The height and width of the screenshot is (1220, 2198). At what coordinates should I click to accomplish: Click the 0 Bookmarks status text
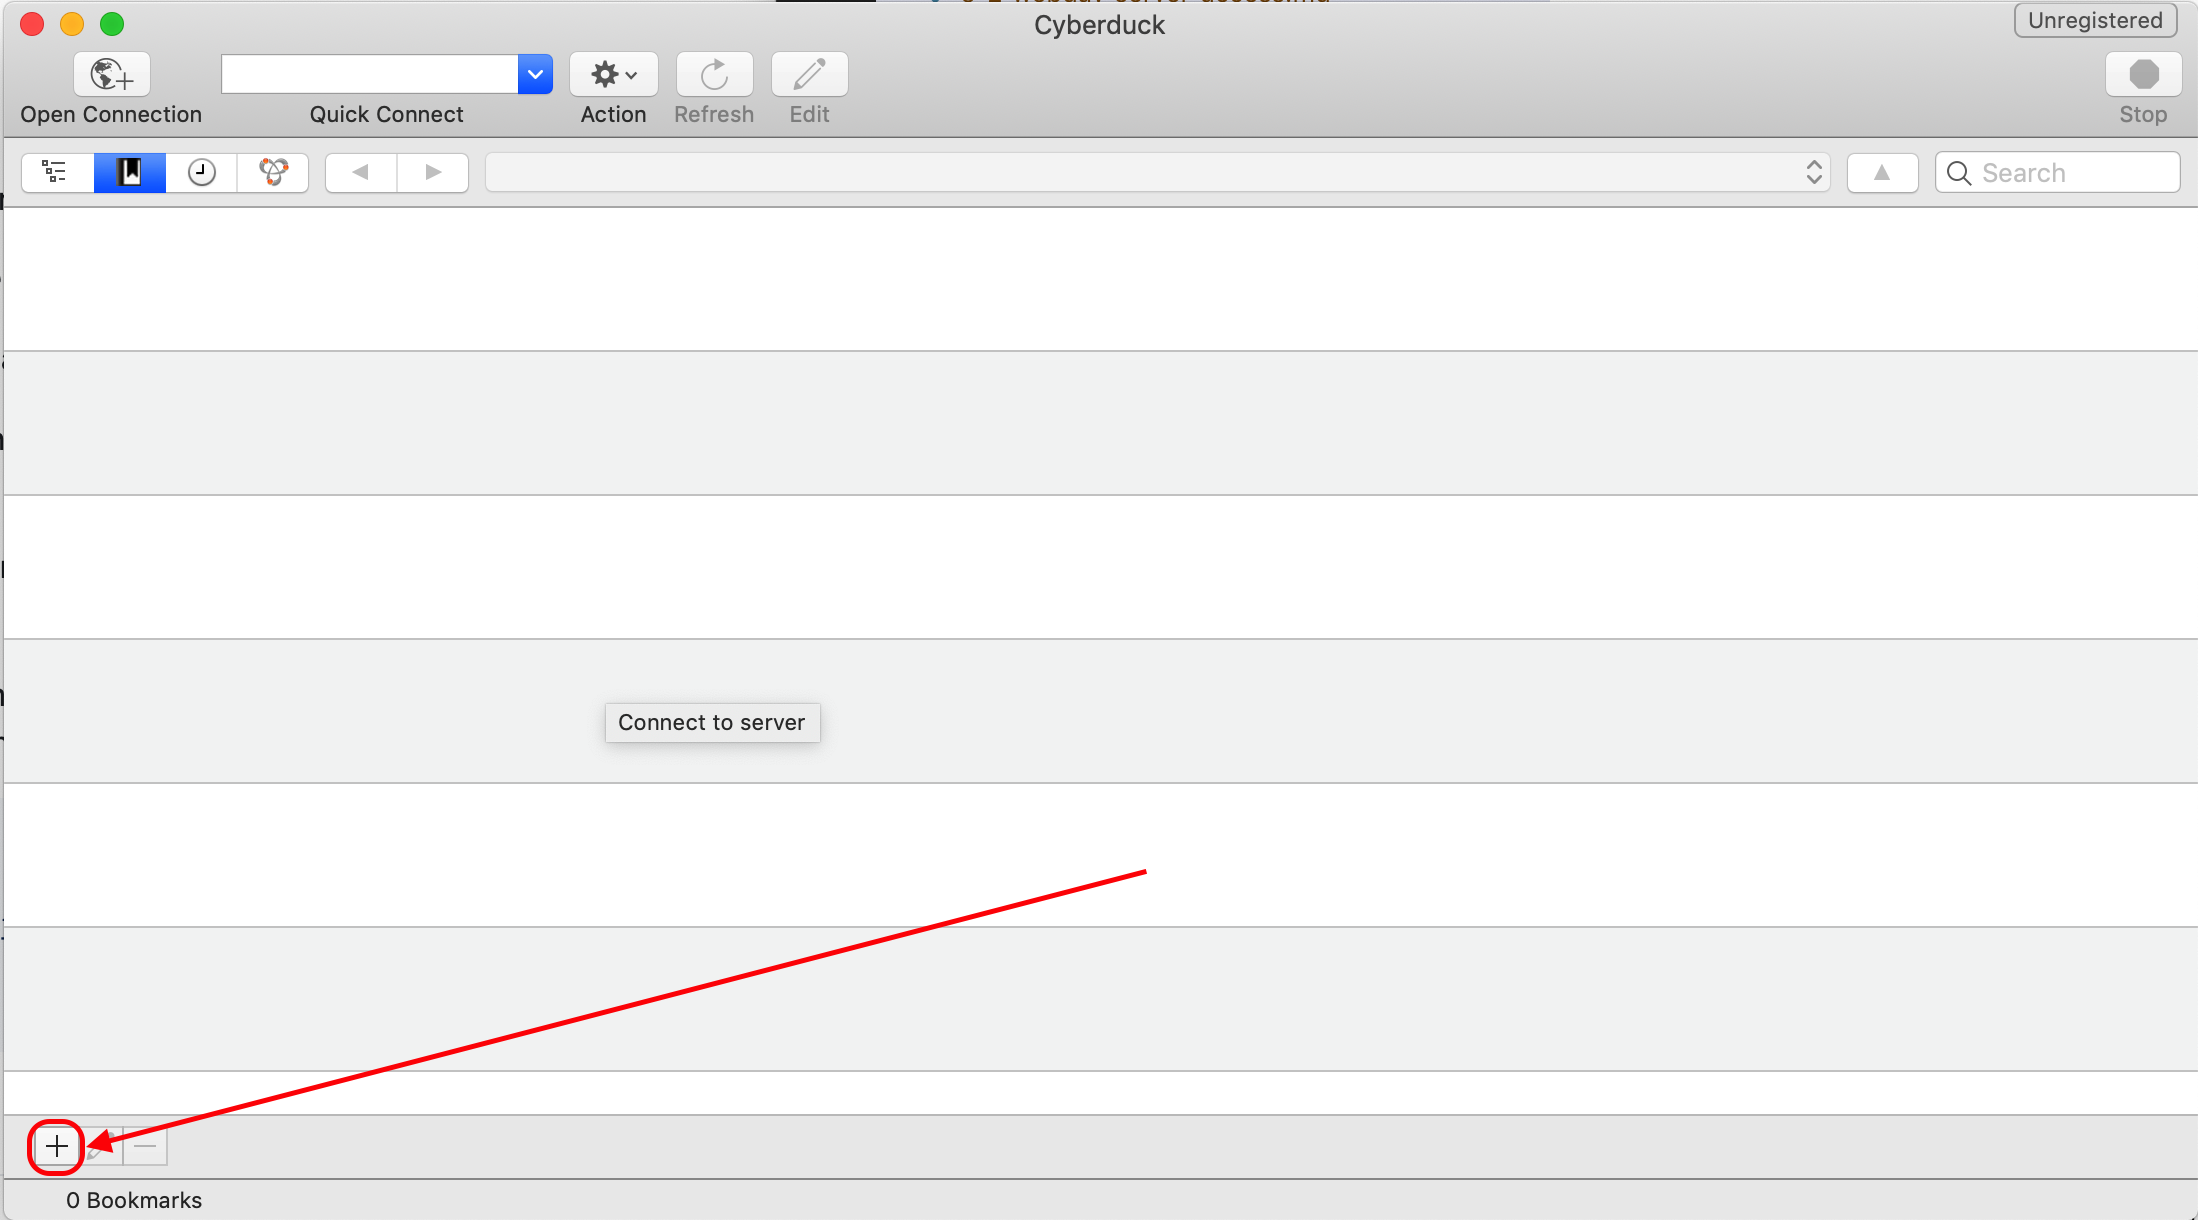(x=134, y=1200)
